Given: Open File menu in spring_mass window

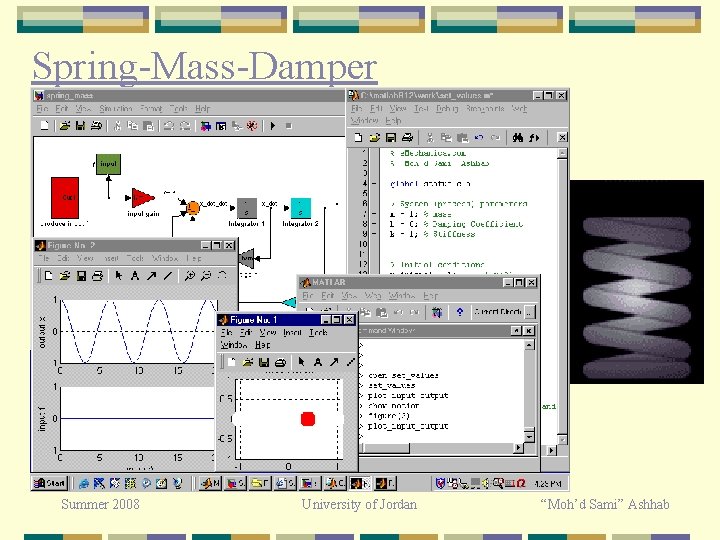Looking at the screenshot, I should click(x=42, y=108).
